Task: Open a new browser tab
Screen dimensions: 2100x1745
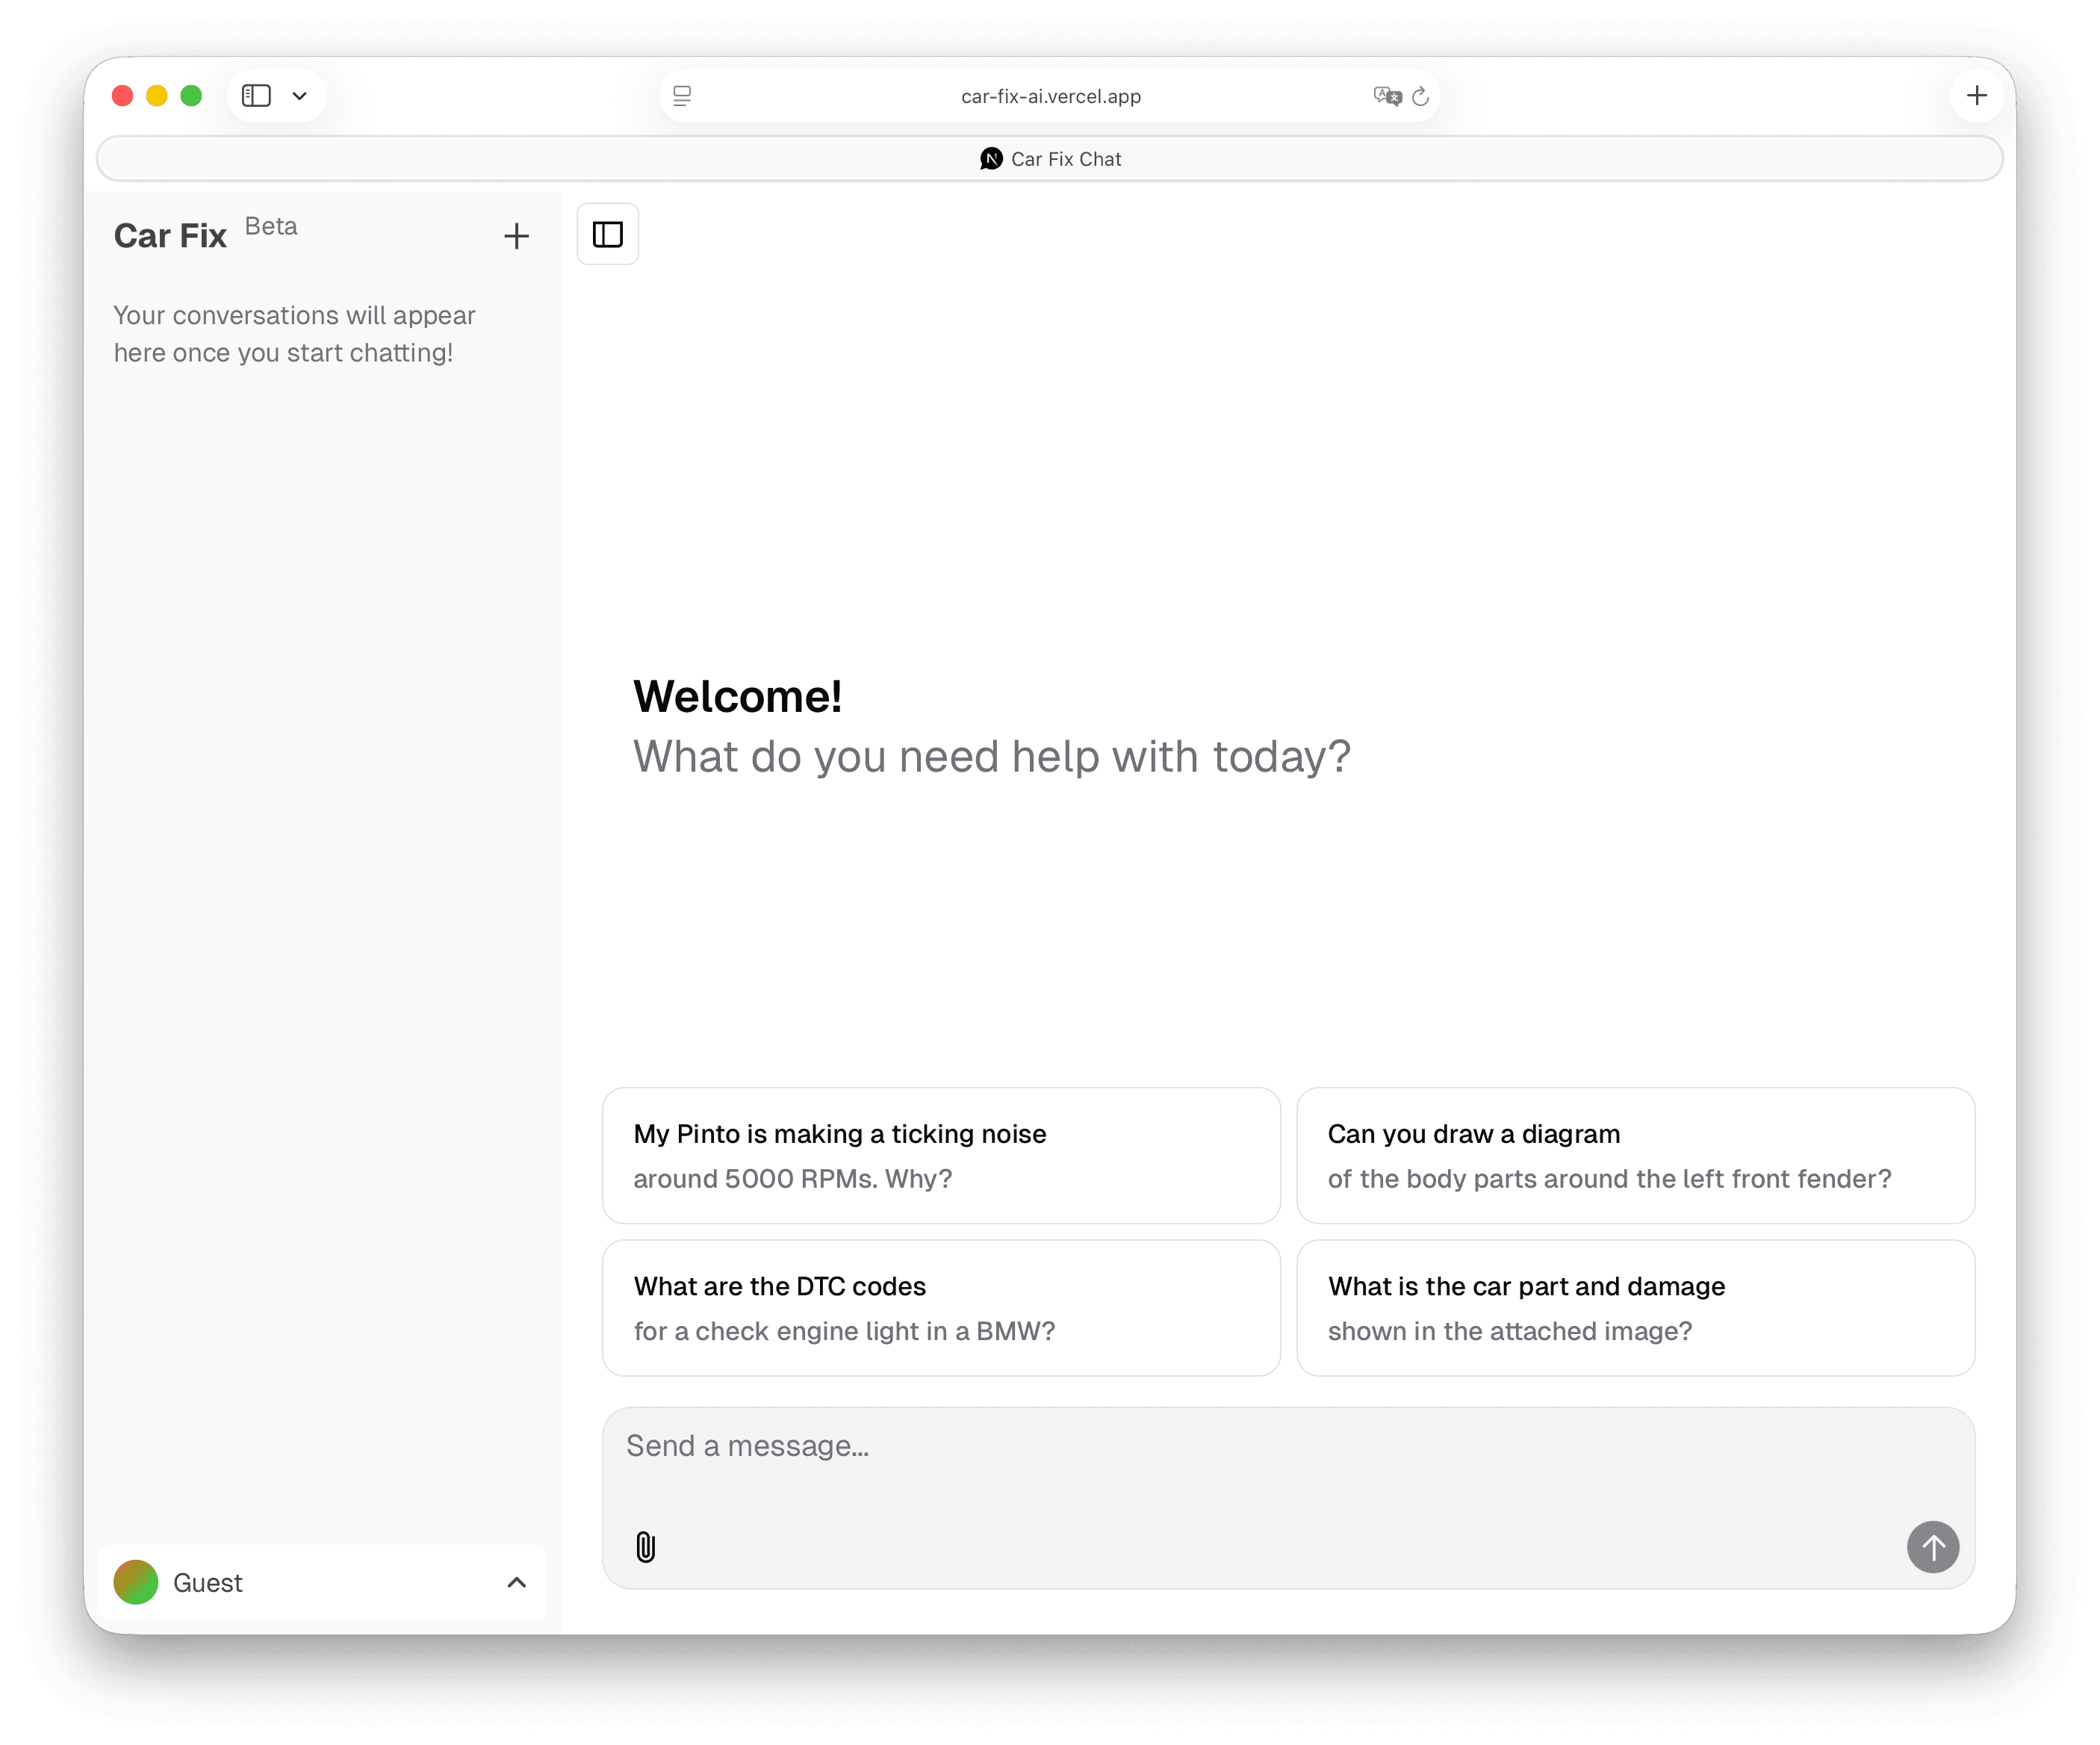Action: coord(1976,96)
